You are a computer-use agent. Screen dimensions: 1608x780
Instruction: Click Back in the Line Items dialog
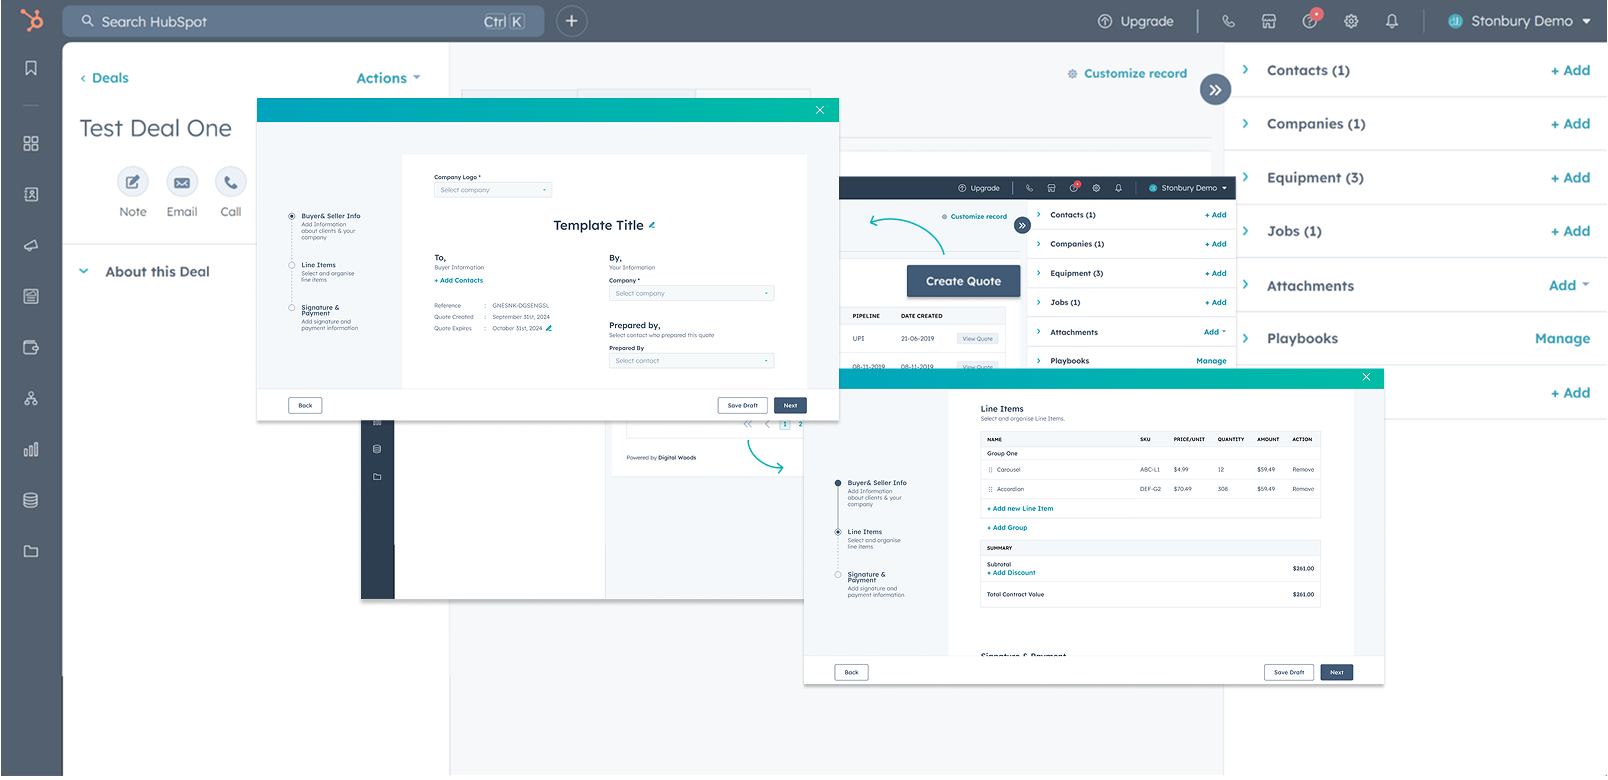(851, 672)
